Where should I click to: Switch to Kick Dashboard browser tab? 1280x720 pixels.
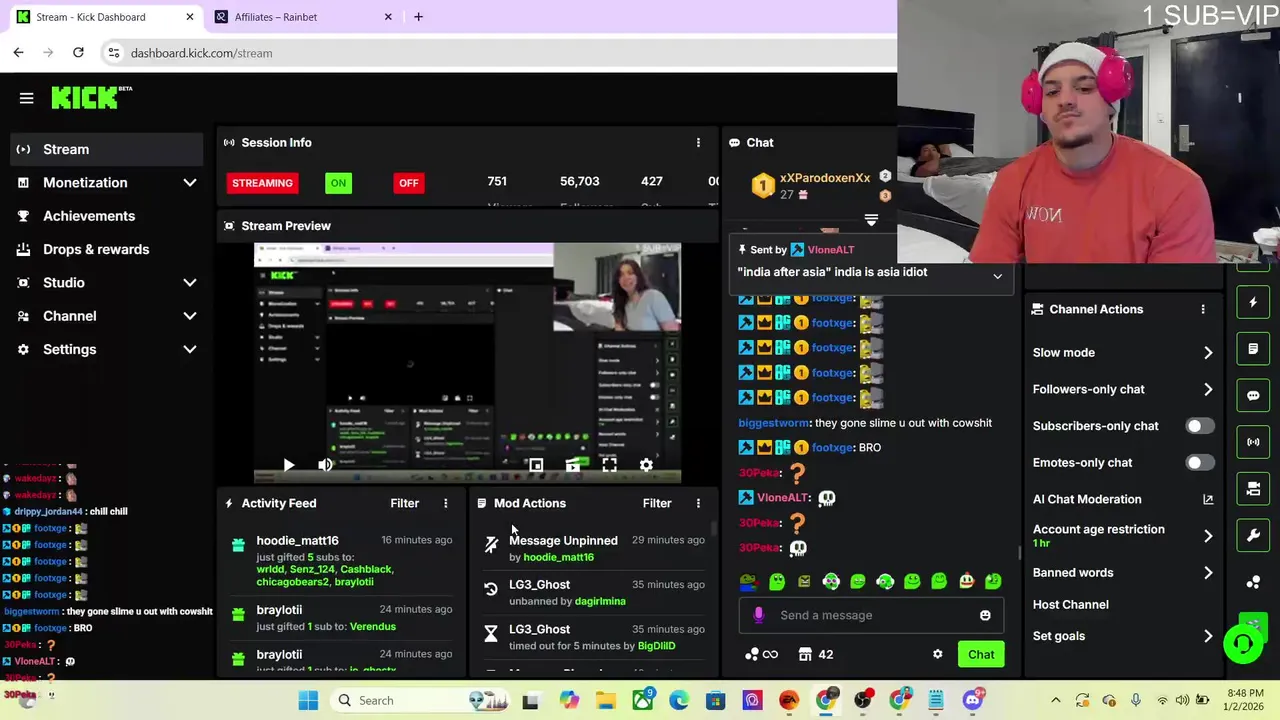104,17
